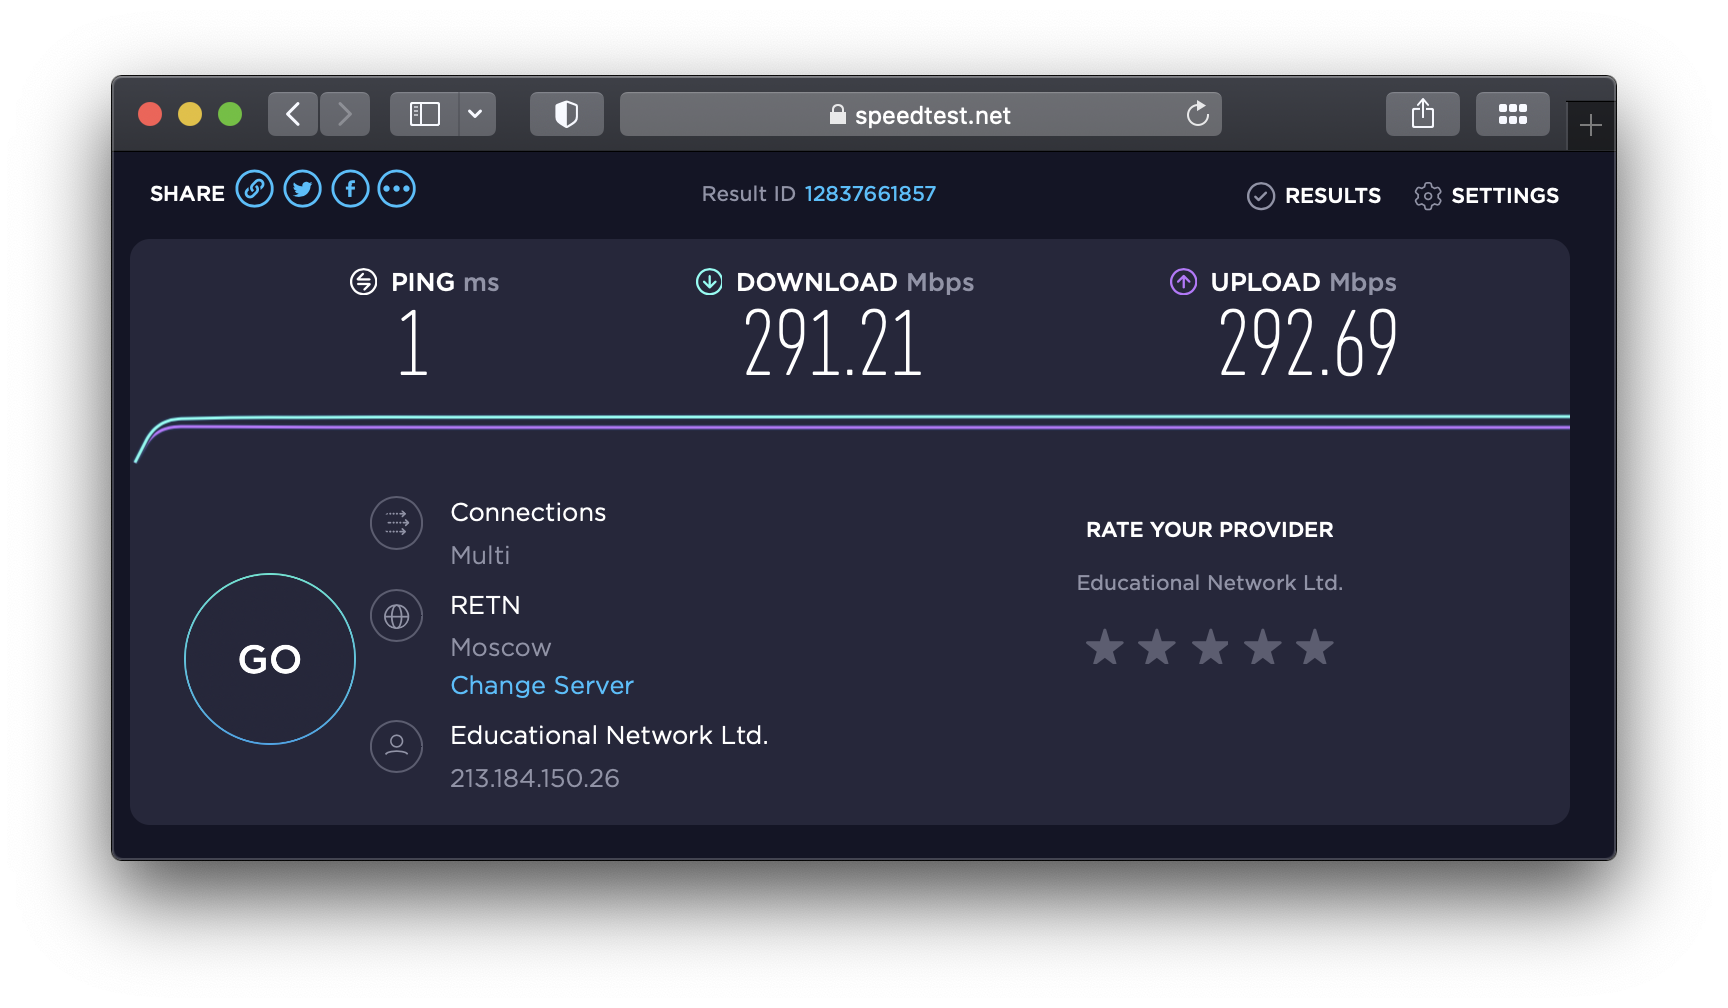
Task: Click the Change Server link
Action: pyautogui.click(x=542, y=686)
